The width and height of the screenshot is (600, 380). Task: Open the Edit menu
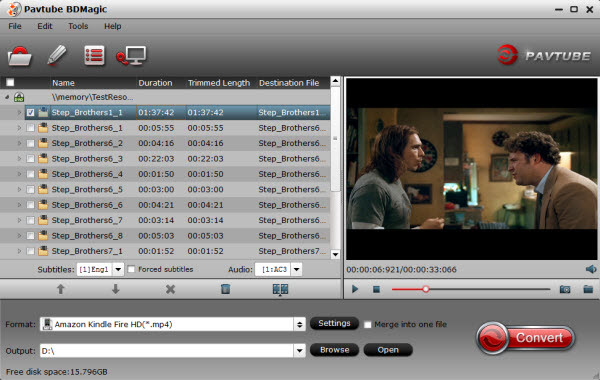click(x=45, y=26)
